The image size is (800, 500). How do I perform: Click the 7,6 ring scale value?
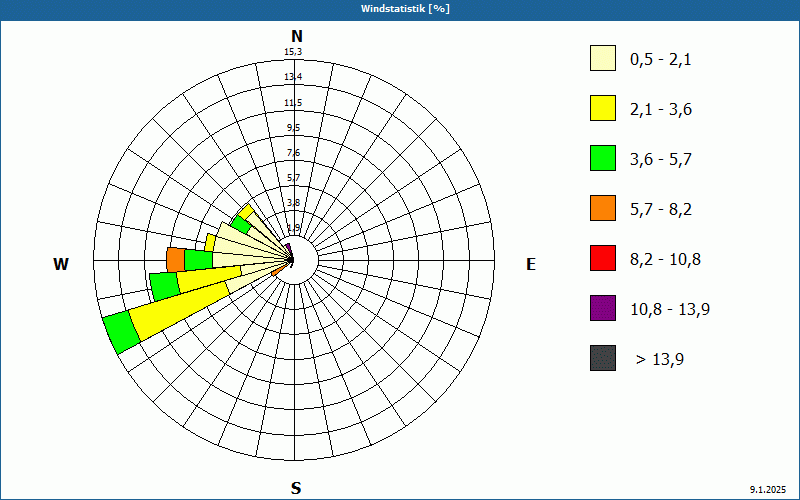tap(293, 153)
